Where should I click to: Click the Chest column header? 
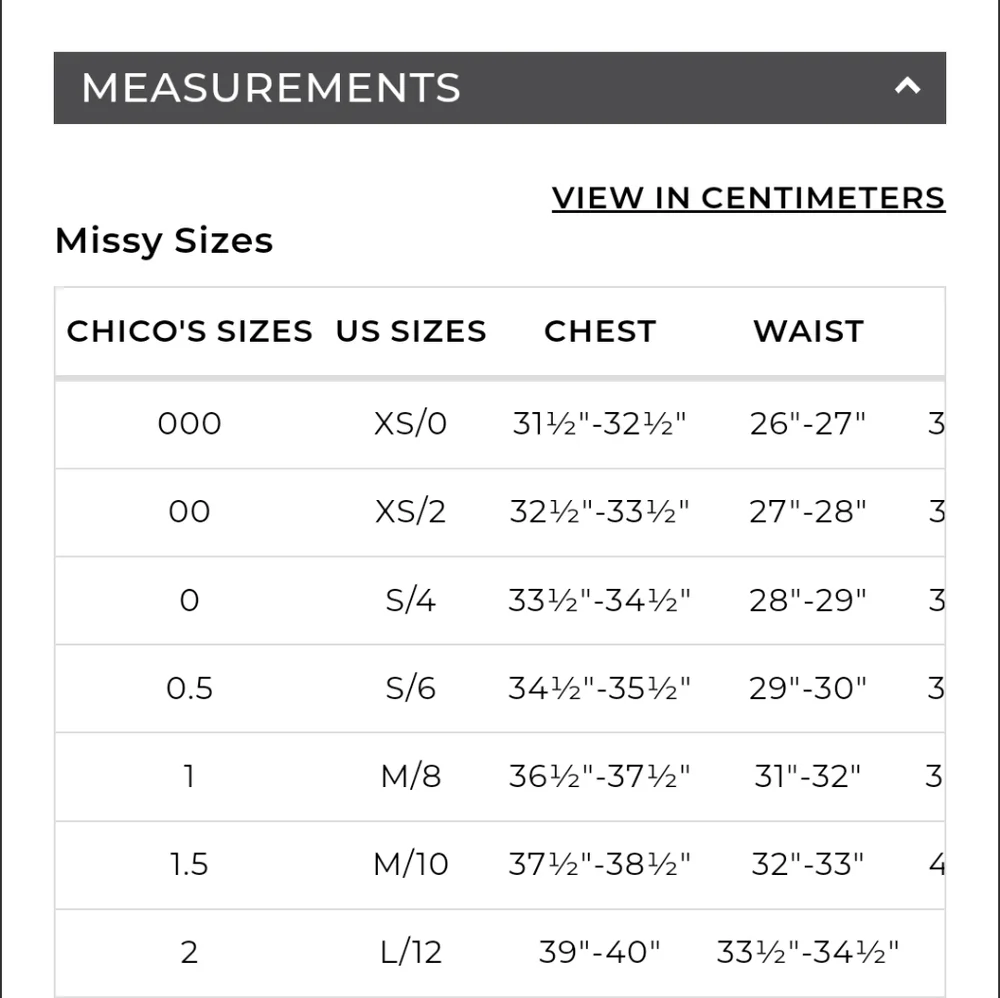[x=600, y=331]
